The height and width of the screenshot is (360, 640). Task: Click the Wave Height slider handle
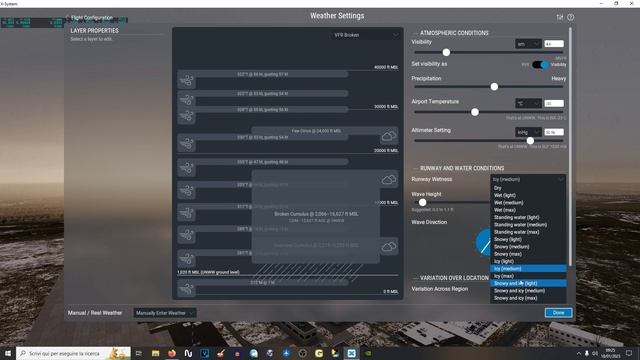point(422,202)
